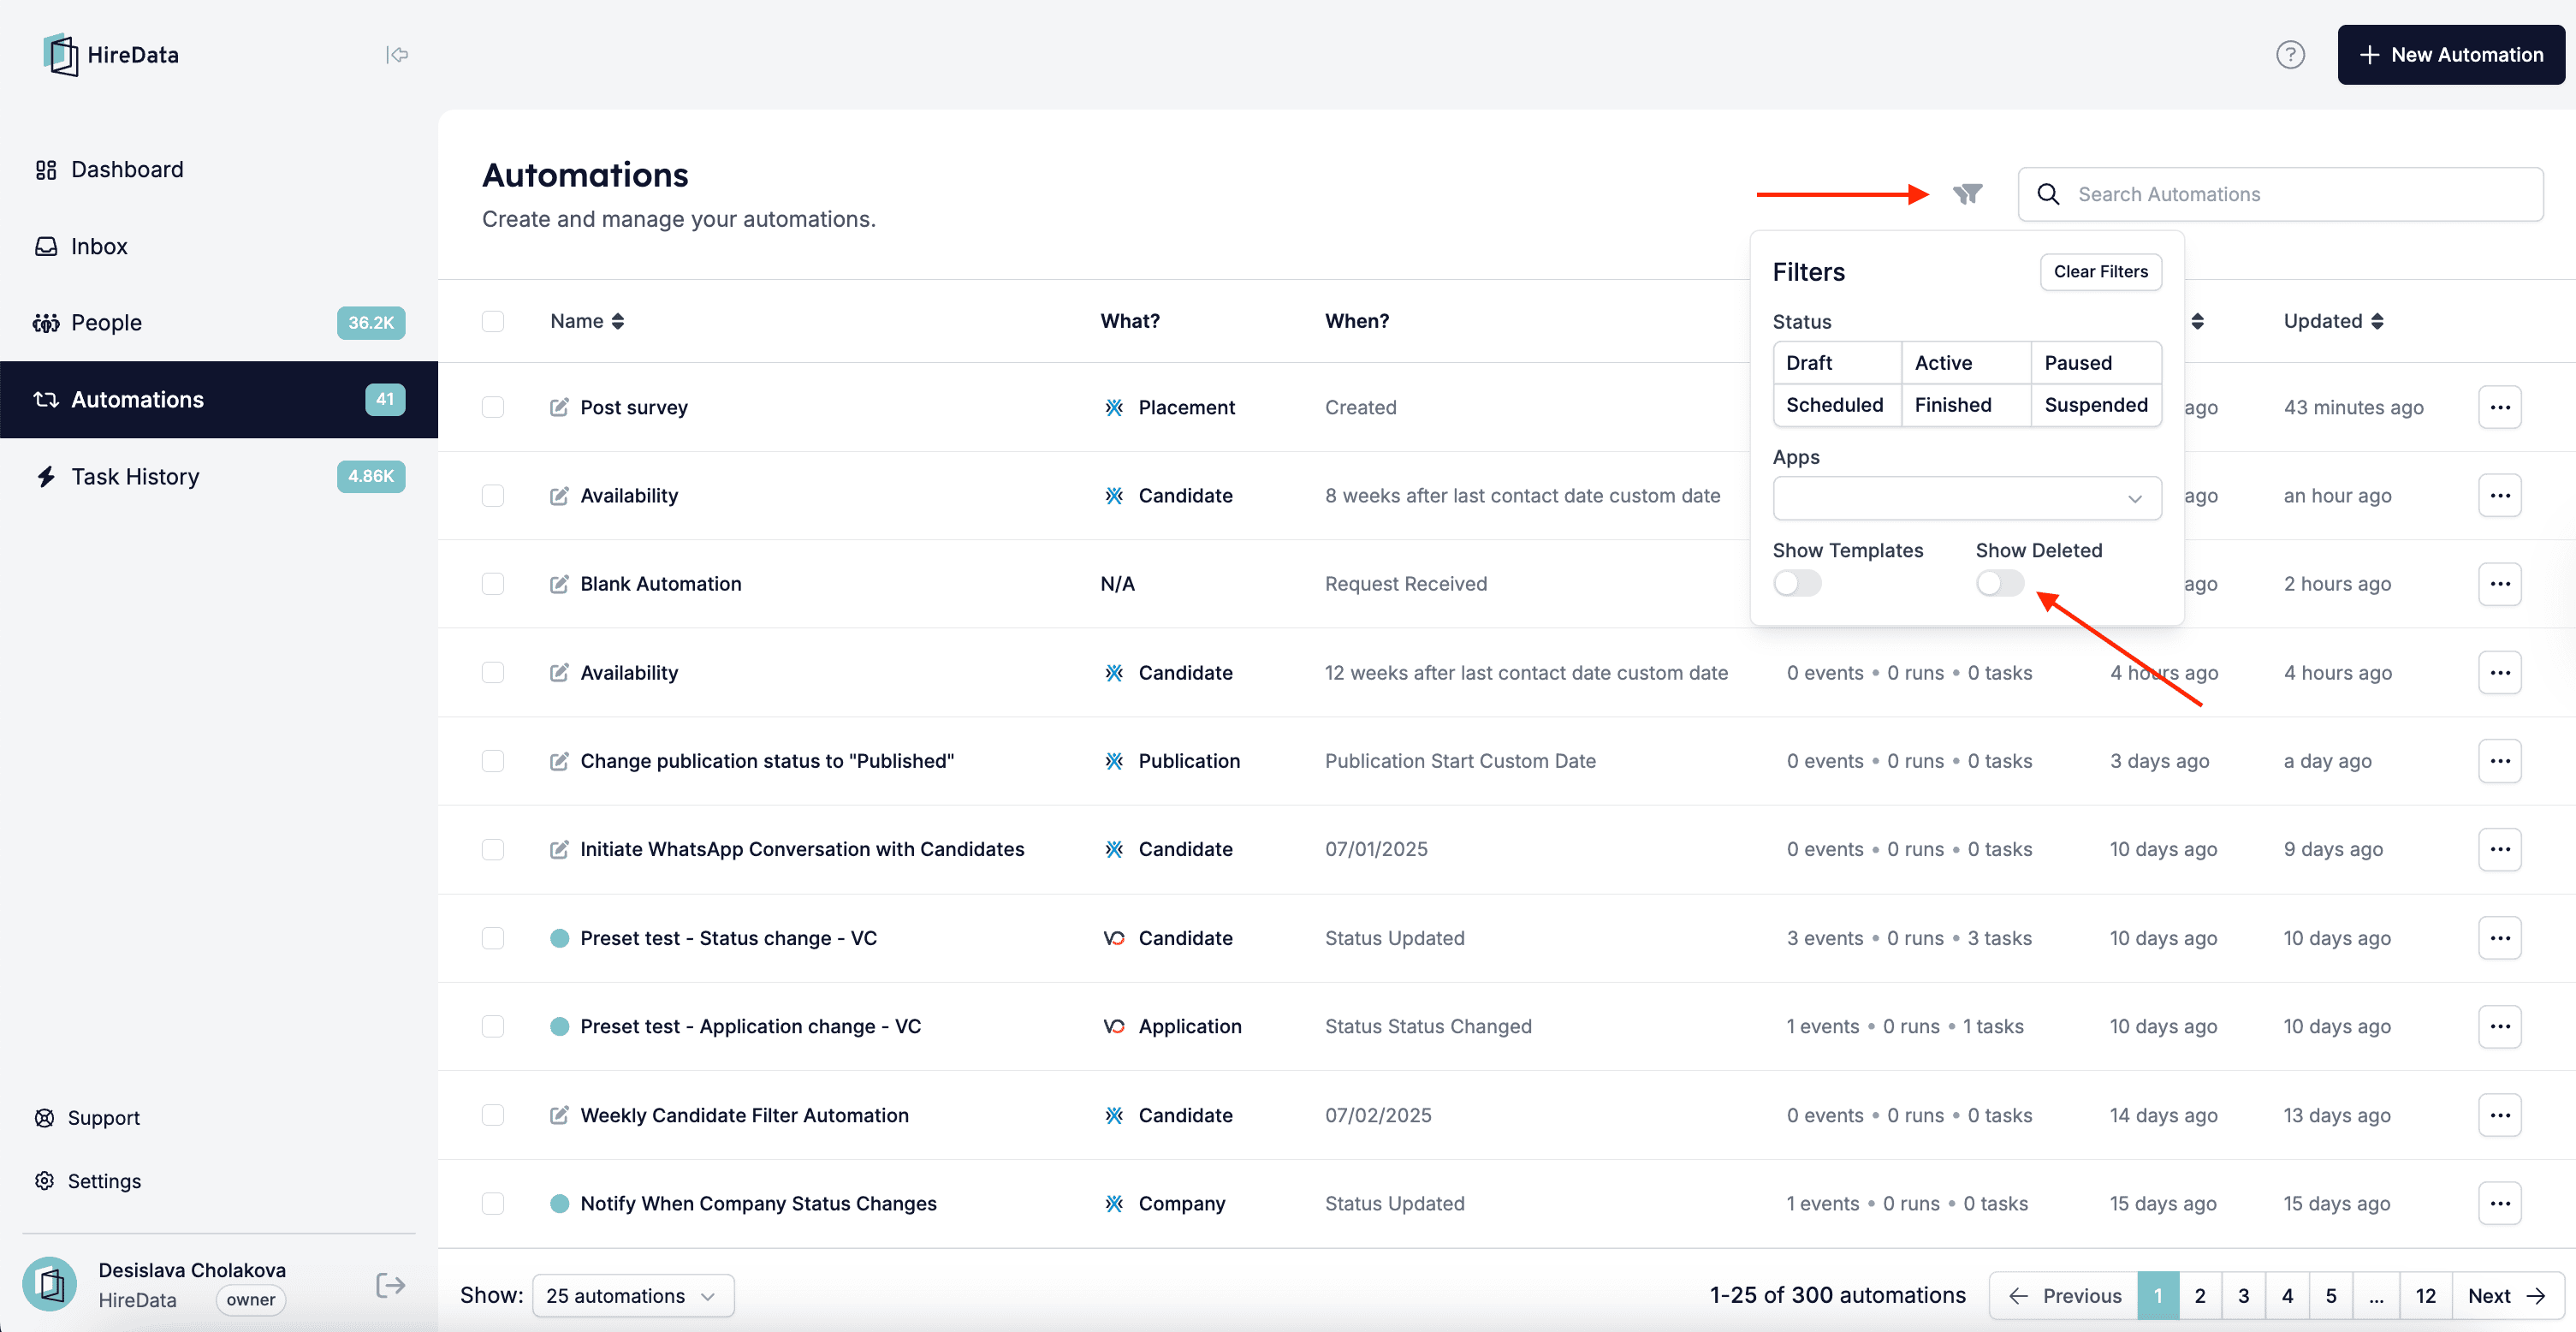2576x1332 pixels.
Task: Toggle the Show Templates switch
Action: click(1797, 583)
